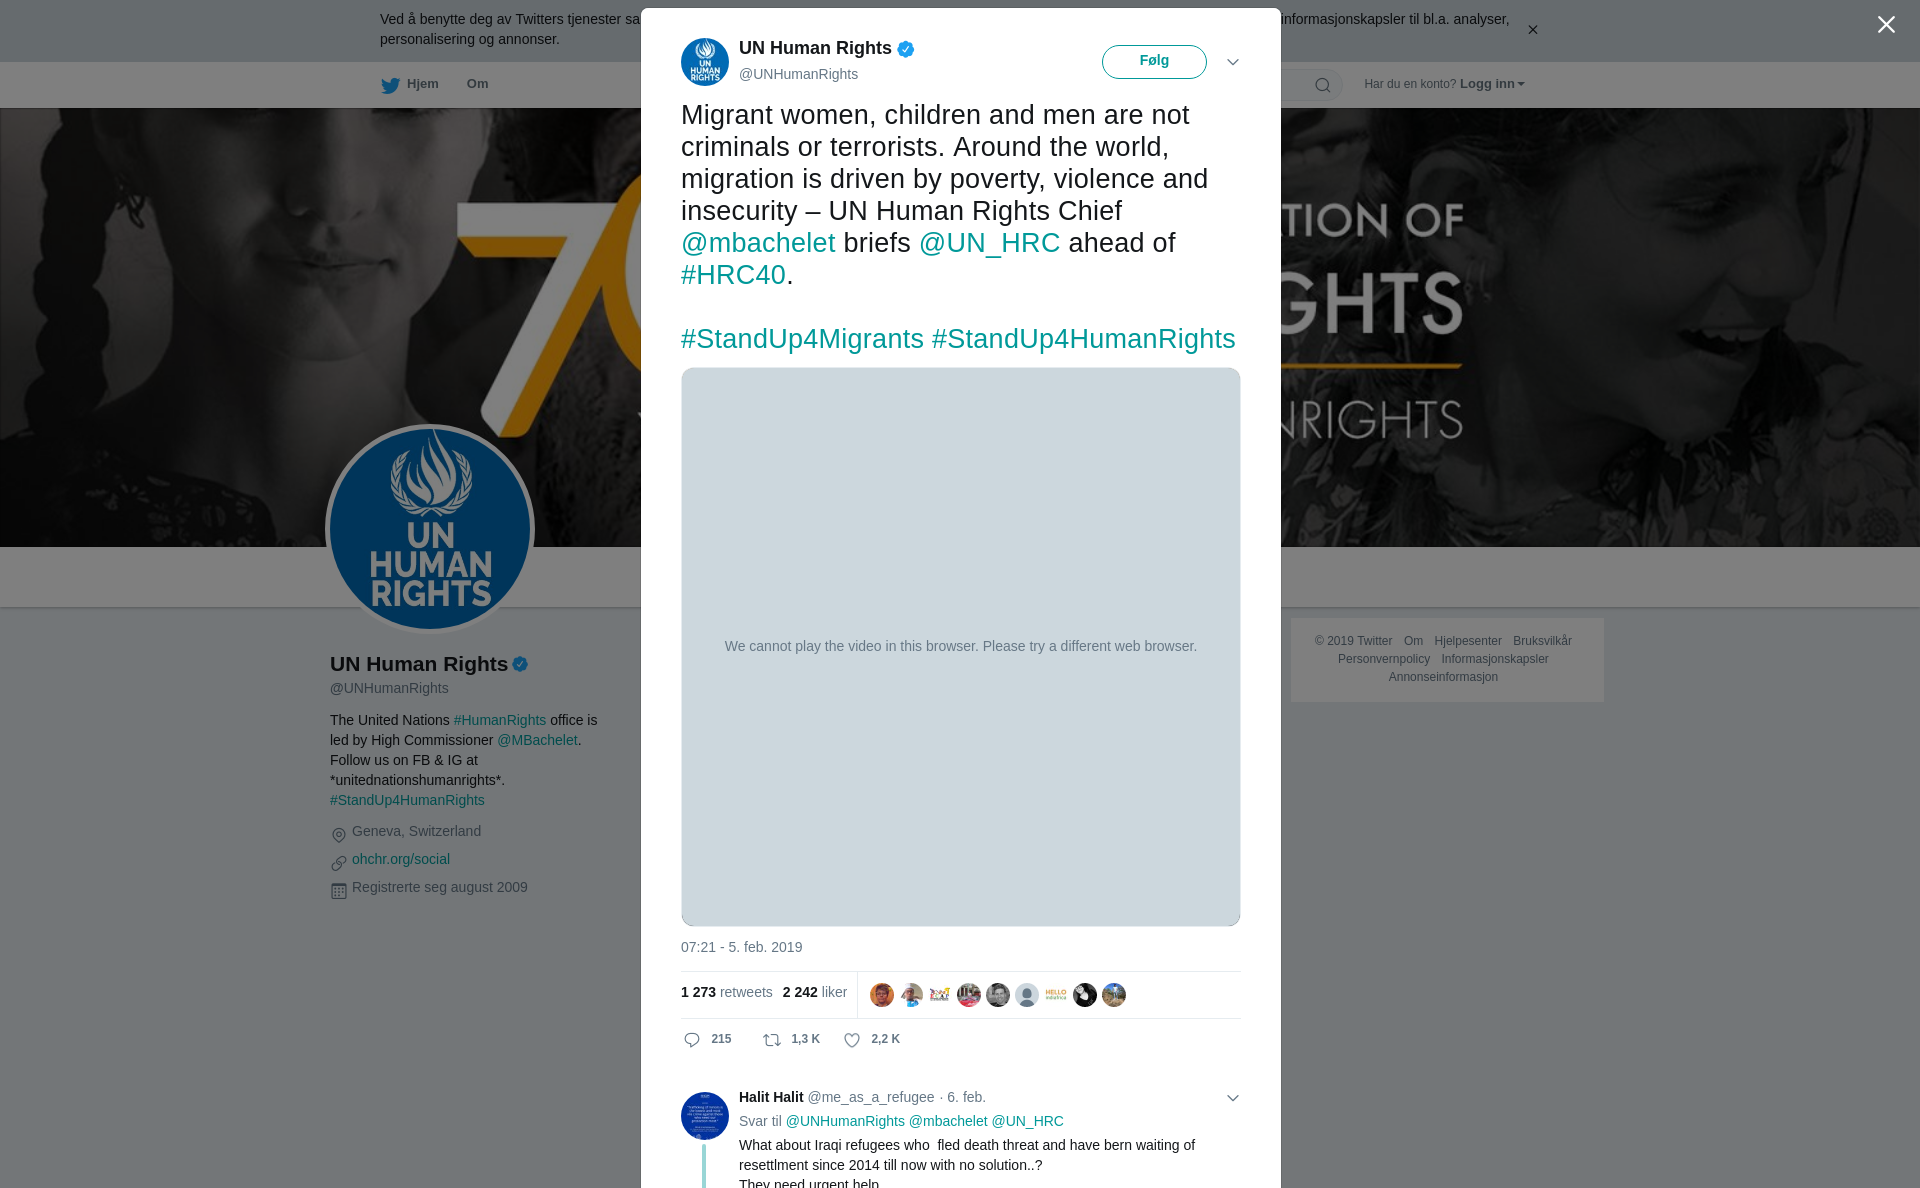1920x1188 pixels.
Task: Open the Om menu item
Action: coord(478,84)
